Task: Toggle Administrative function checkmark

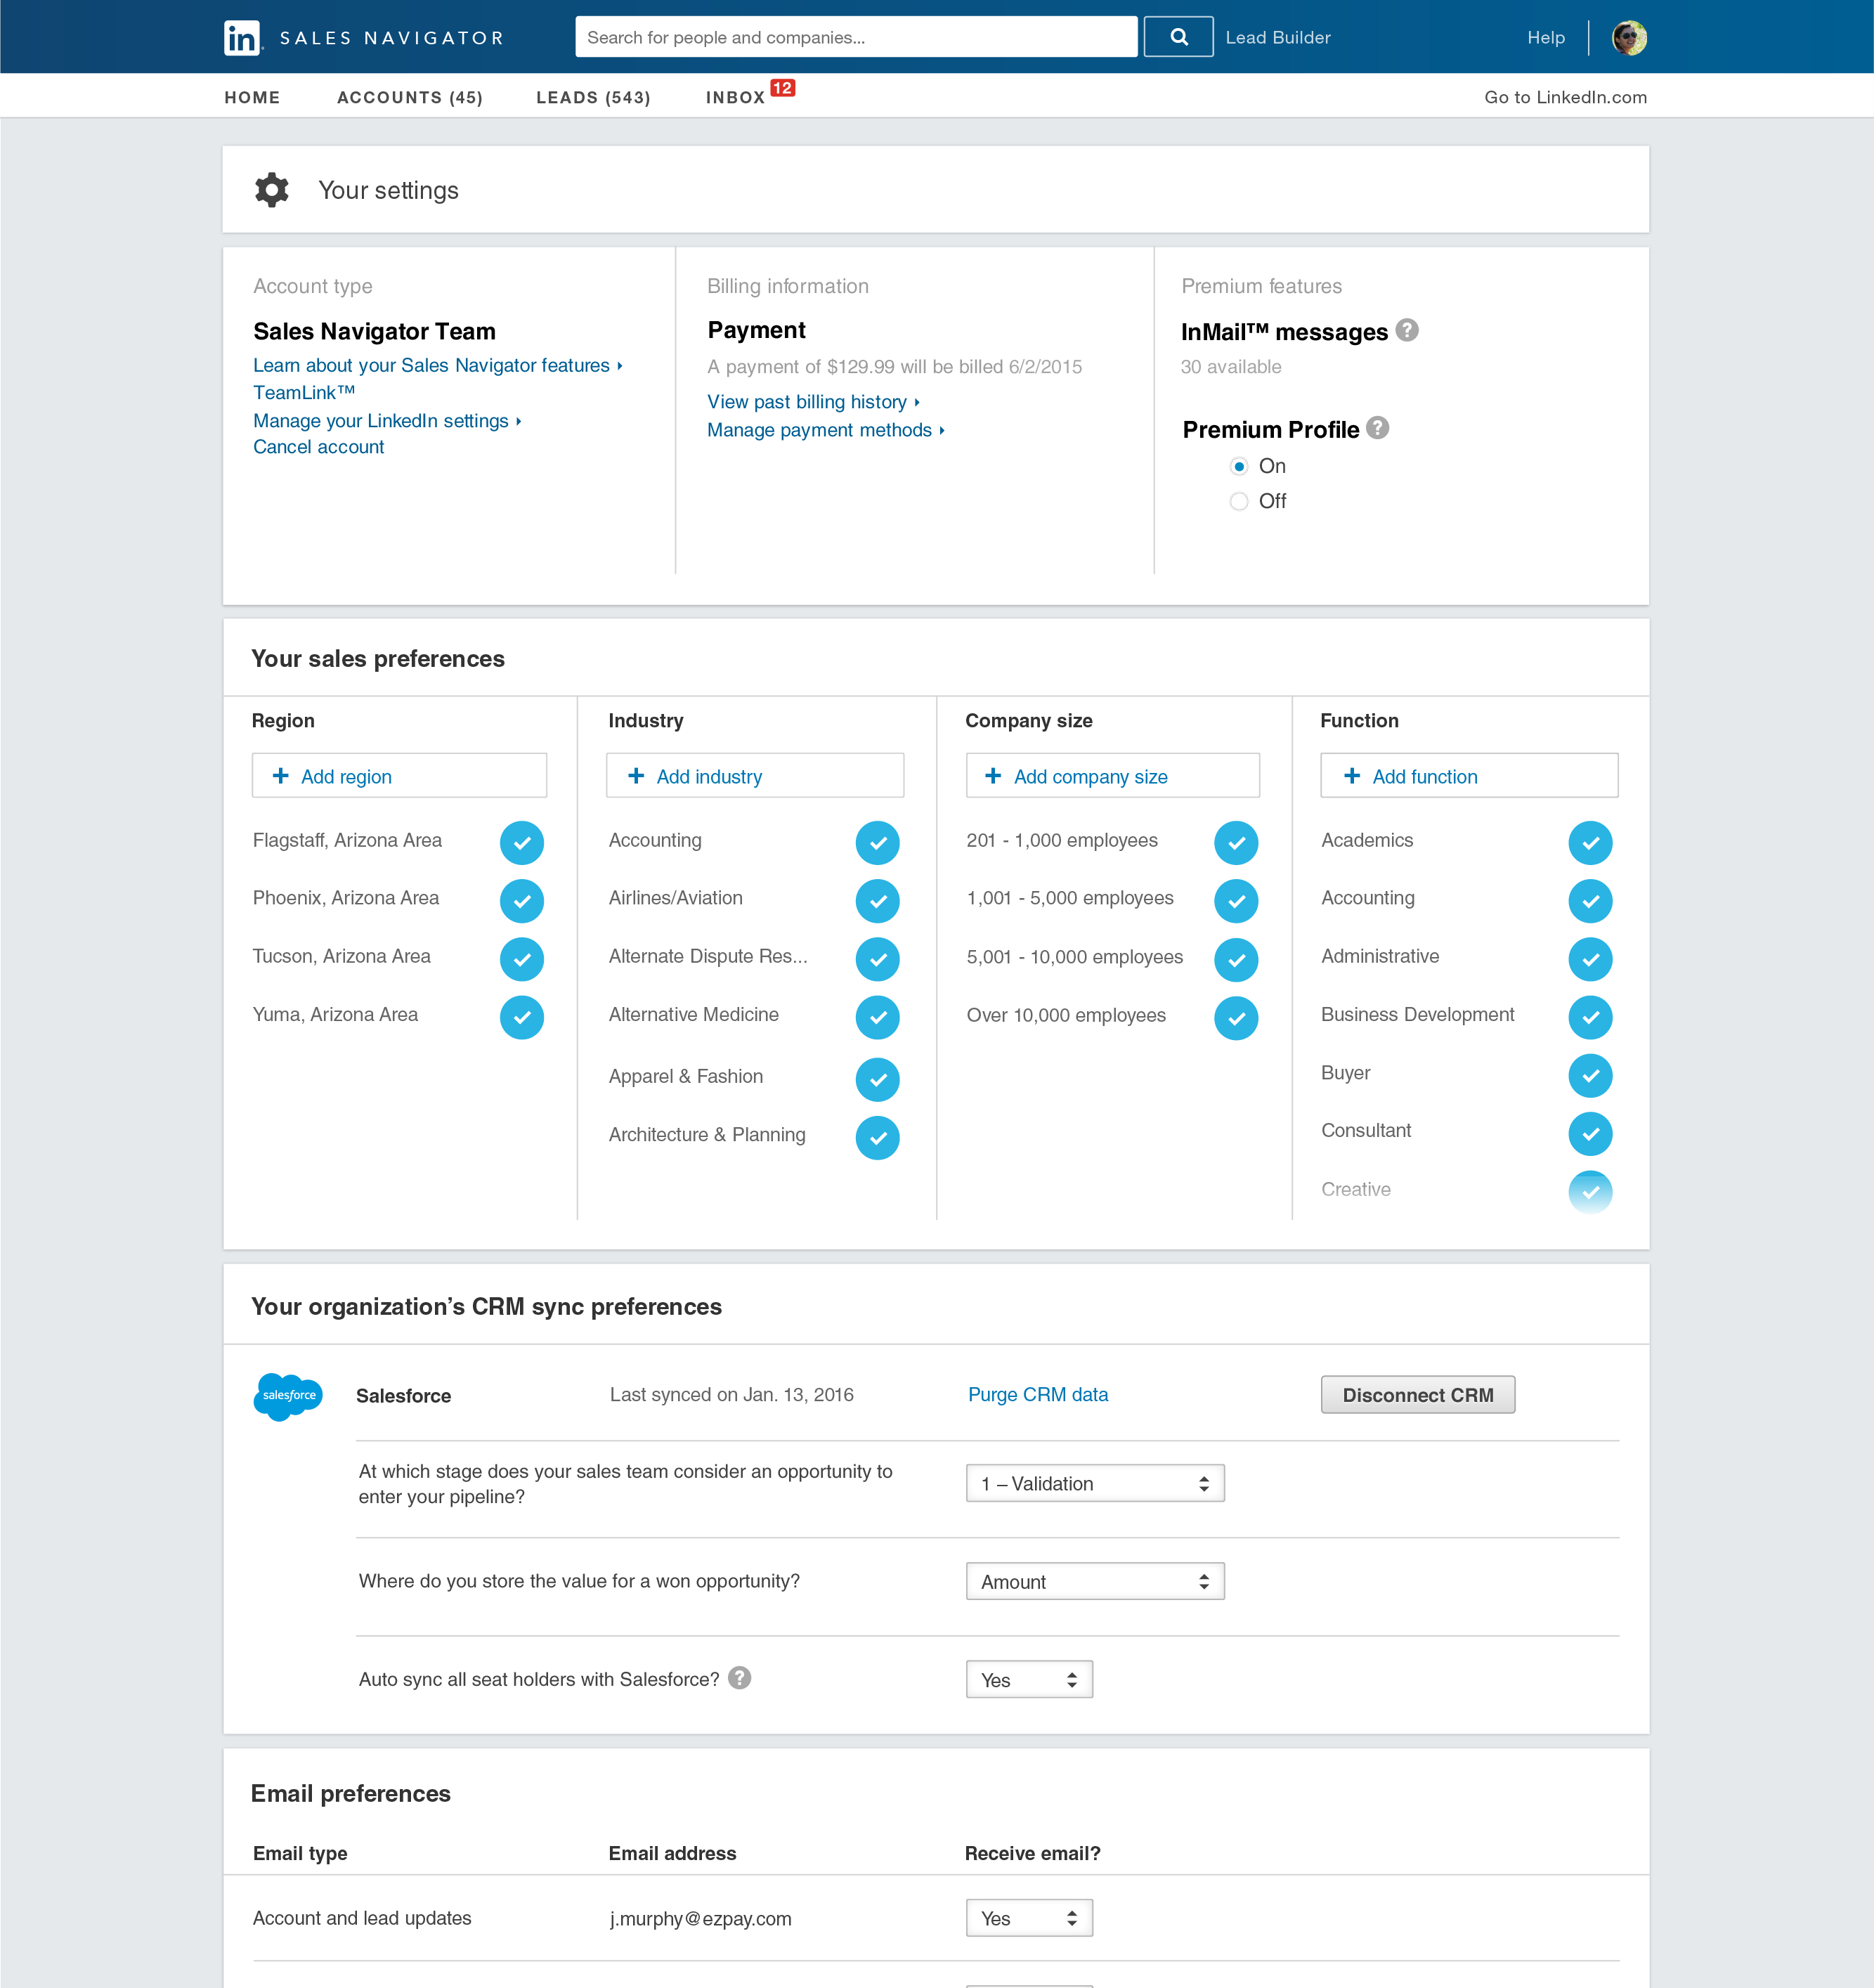Action: (x=1590, y=959)
